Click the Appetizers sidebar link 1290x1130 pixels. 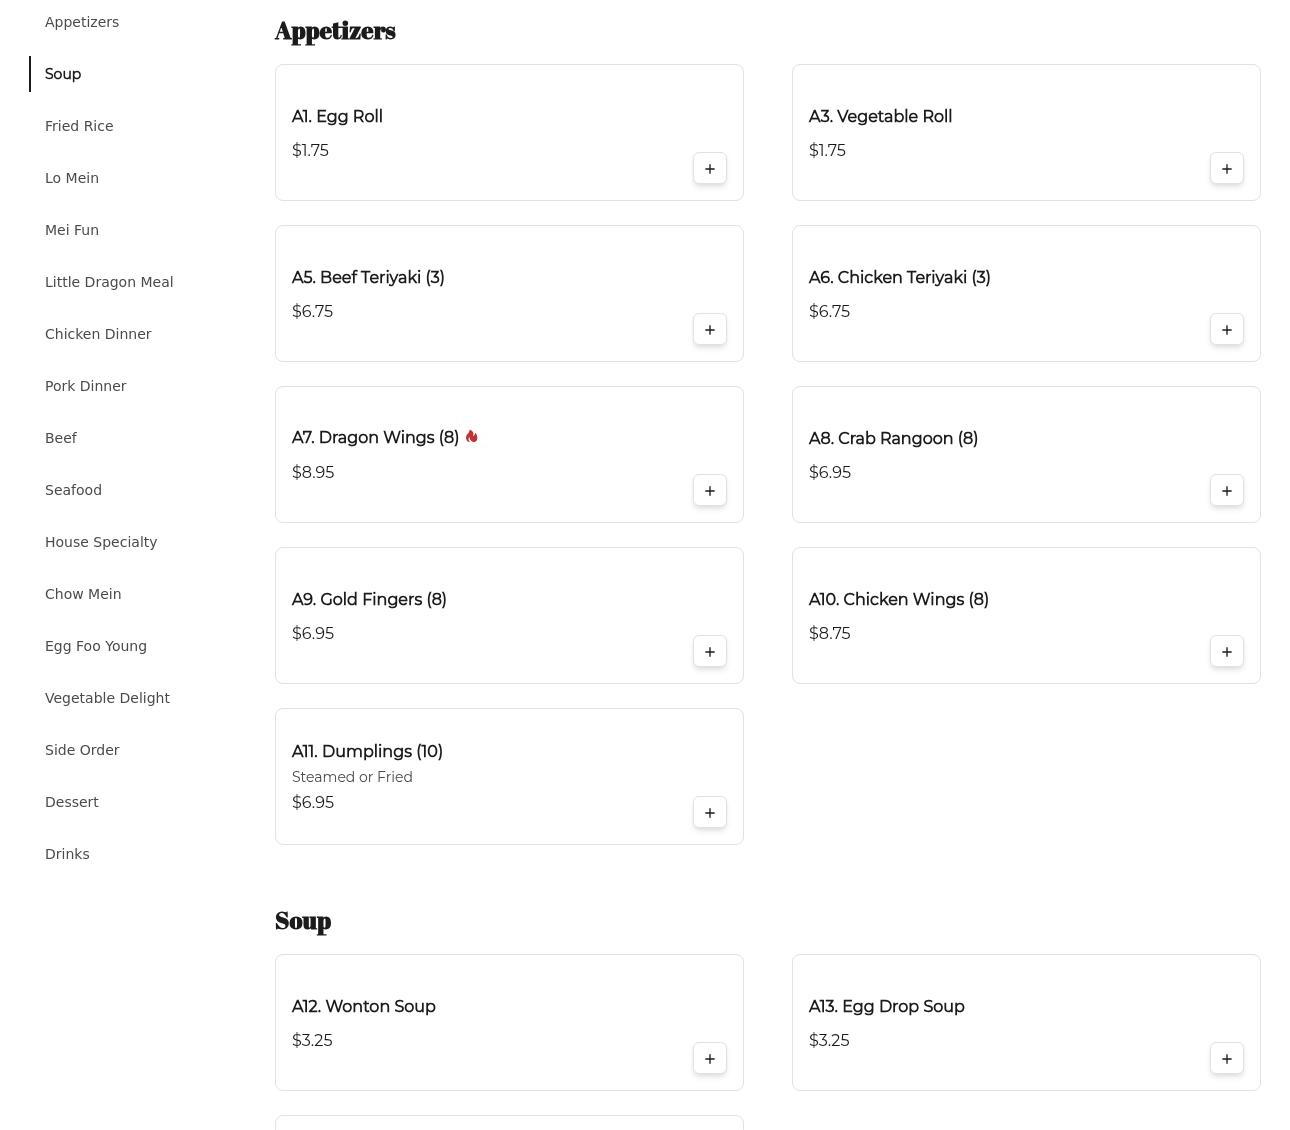click(82, 22)
